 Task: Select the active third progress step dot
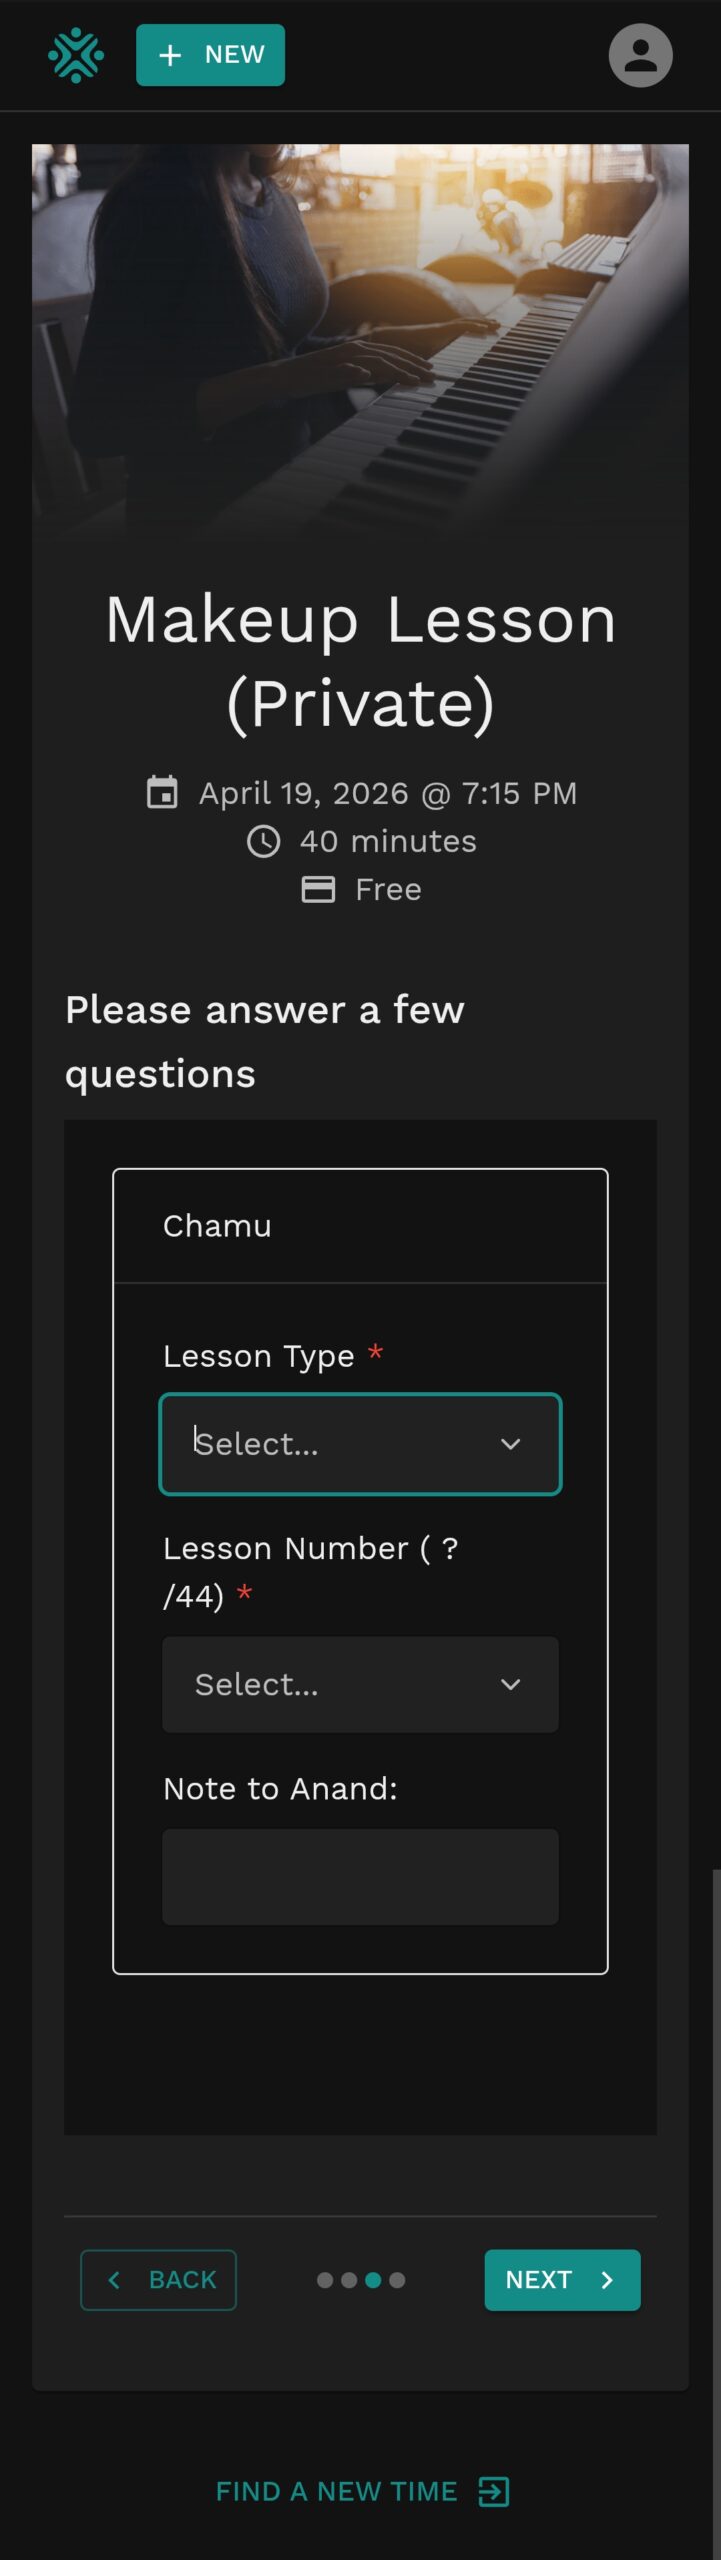(373, 2280)
